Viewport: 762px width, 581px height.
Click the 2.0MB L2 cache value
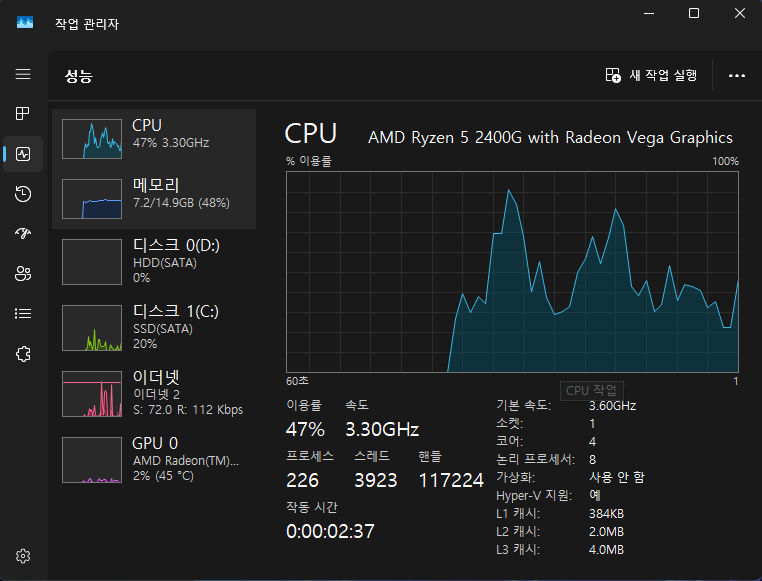[x=606, y=531]
